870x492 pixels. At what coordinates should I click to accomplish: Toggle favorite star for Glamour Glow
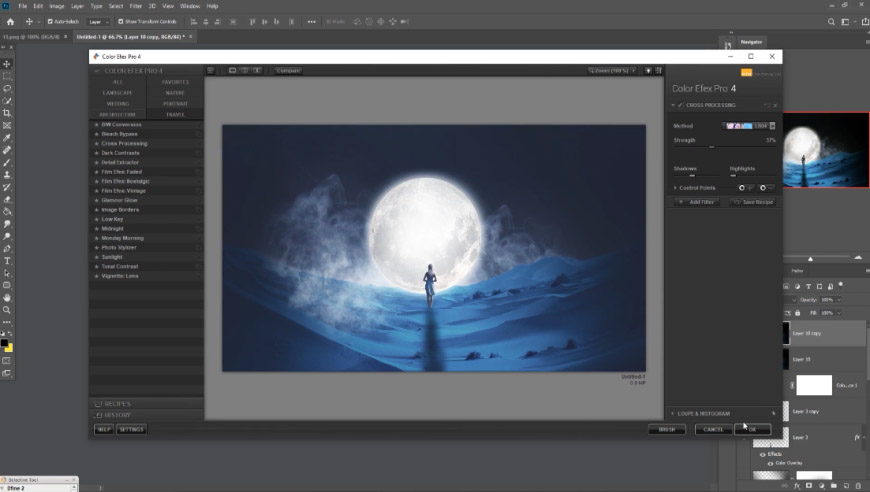click(x=97, y=200)
